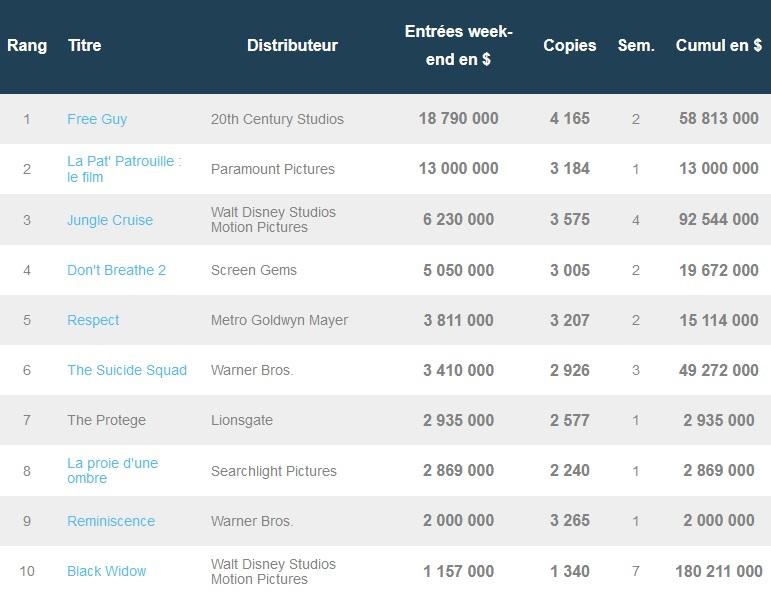
Task: Click copies value 3 265
Action: click(569, 520)
